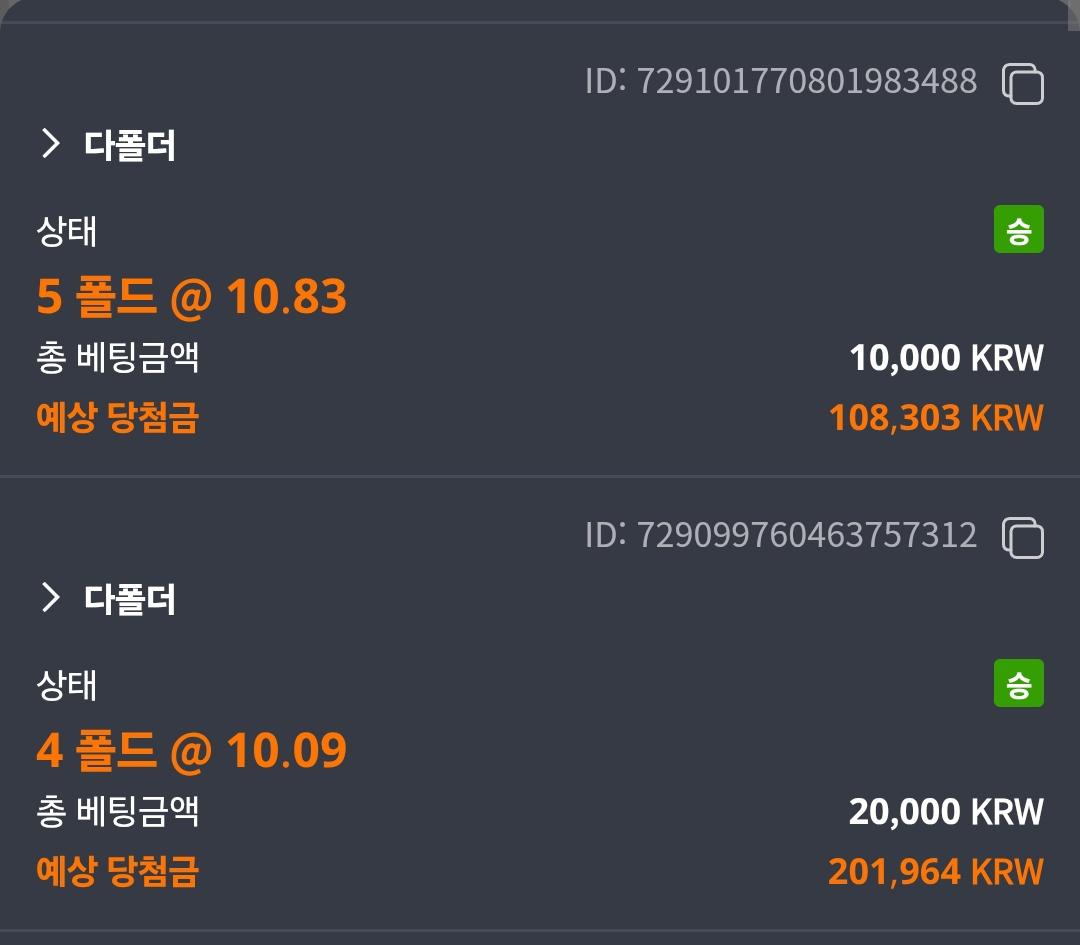Click the green 승 badge on first bet
Screen dimensions: 1080x945
1019,229
